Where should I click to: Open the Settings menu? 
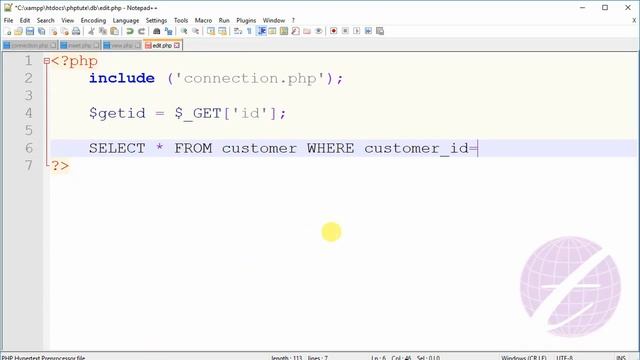156,20
